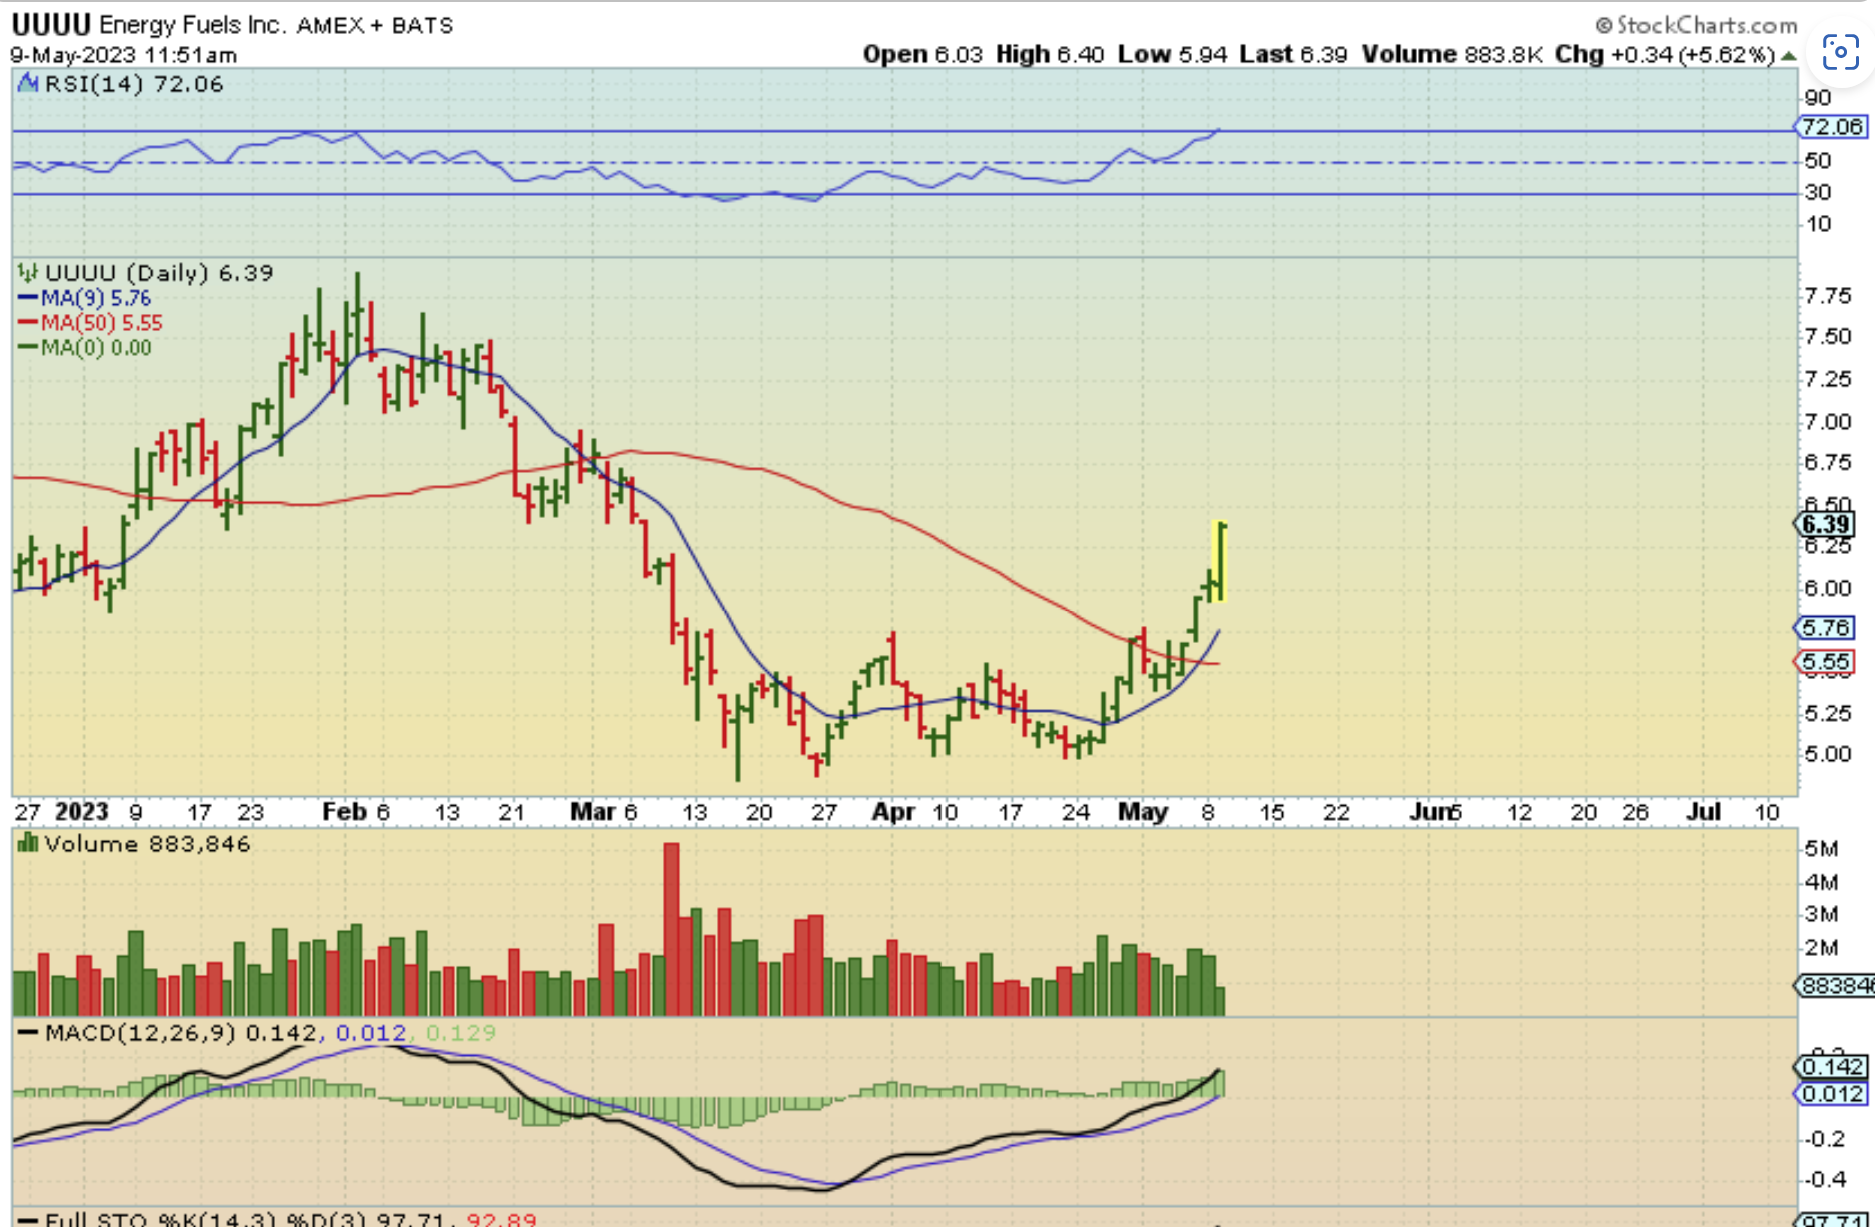This screenshot has height=1227, width=1875.
Task: Click the boxed 0.142 MACD axis tag
Action: [1832, 1067]
